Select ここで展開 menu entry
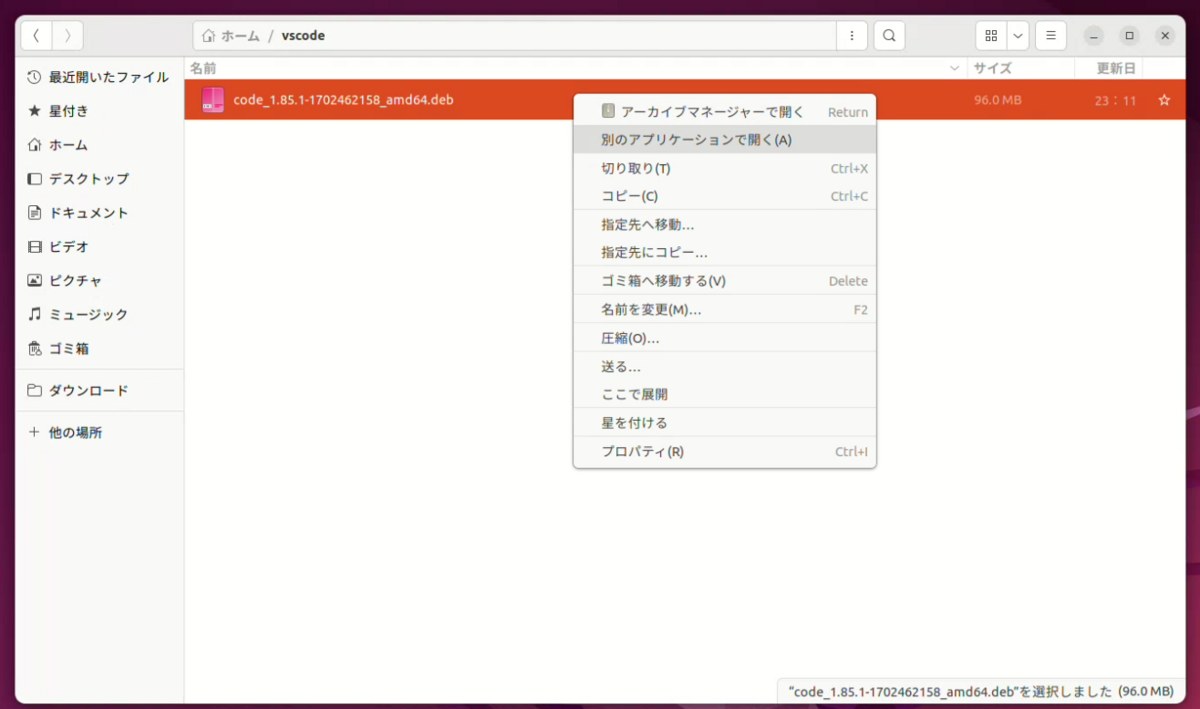The height and width of the screenshot is (709, 1200). coord(724,394)
